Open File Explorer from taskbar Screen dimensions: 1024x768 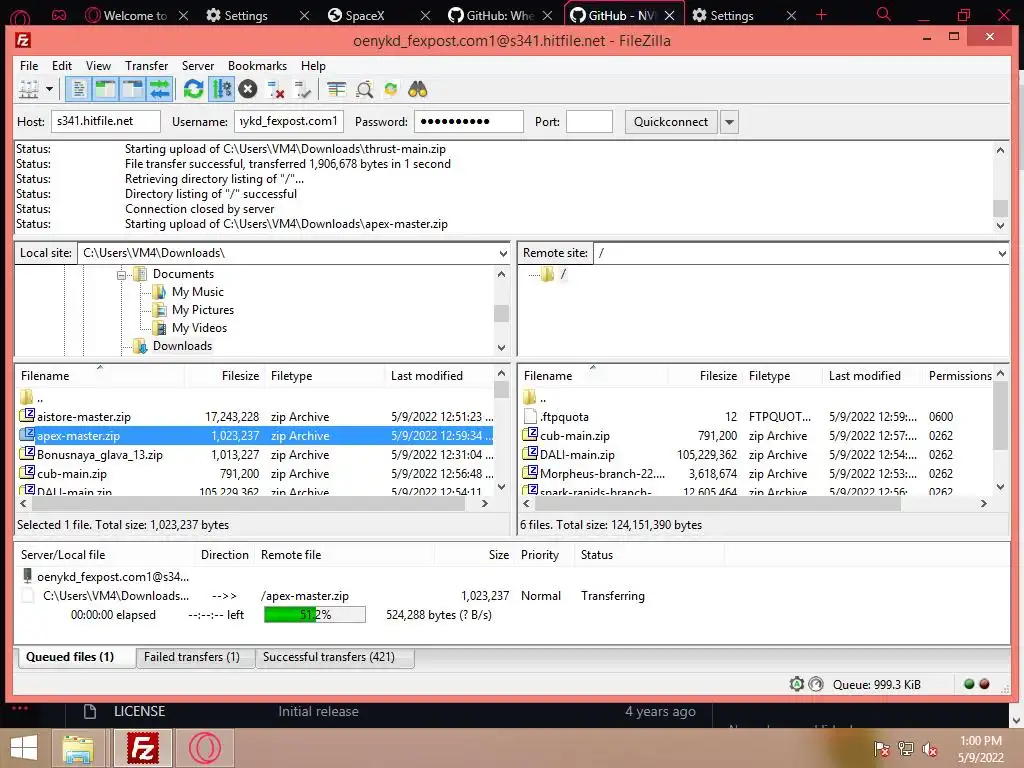pyautogui.click(x=78, y=748)
